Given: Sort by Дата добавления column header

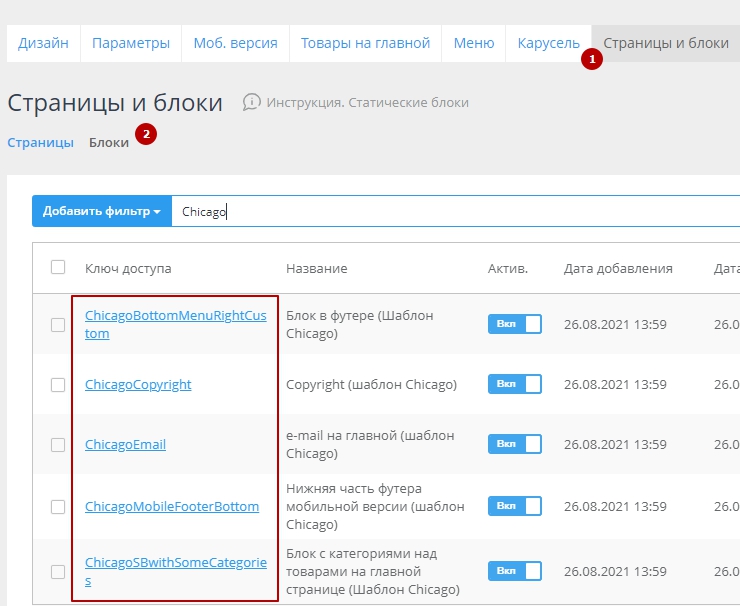Looking at the screenshot, I should click(617, 268).
